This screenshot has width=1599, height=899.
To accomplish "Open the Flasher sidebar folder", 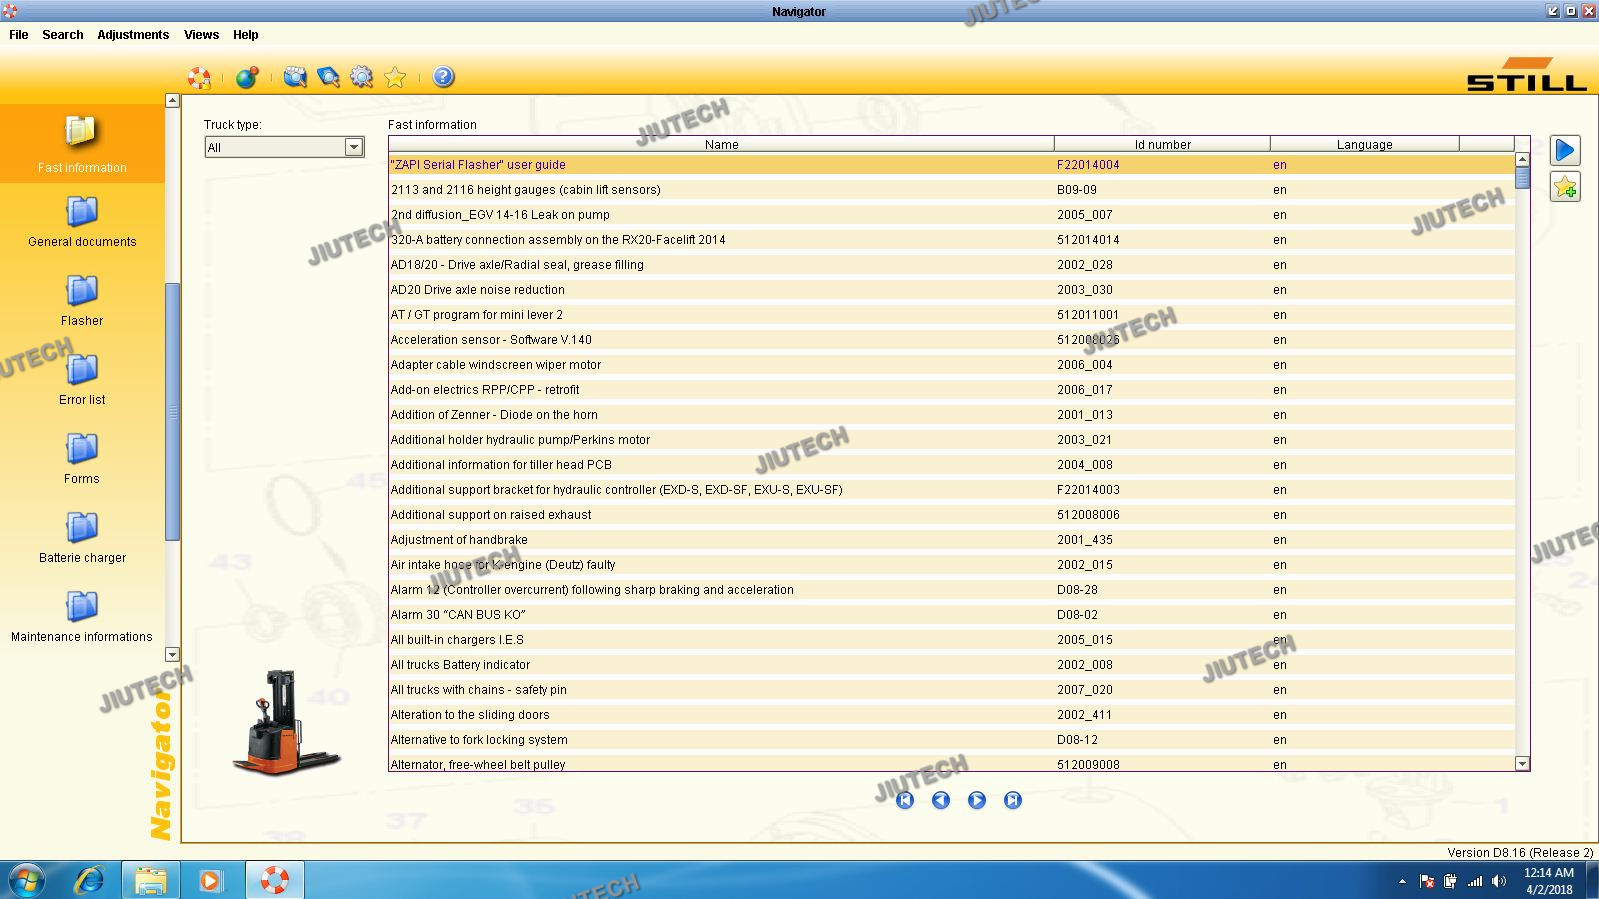I will click(82, 300).
